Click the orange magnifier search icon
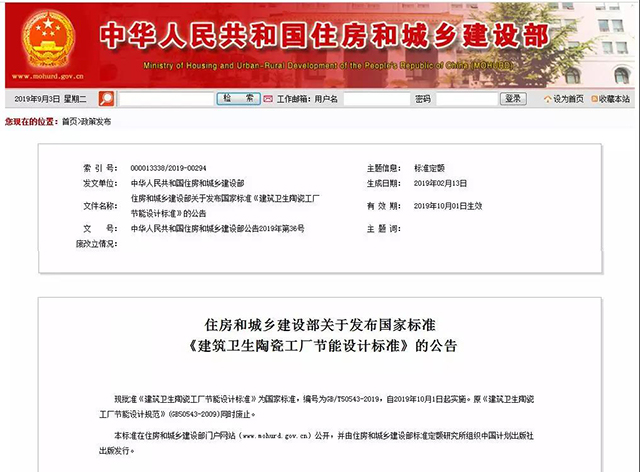640x472 pixels. (106, 98)
